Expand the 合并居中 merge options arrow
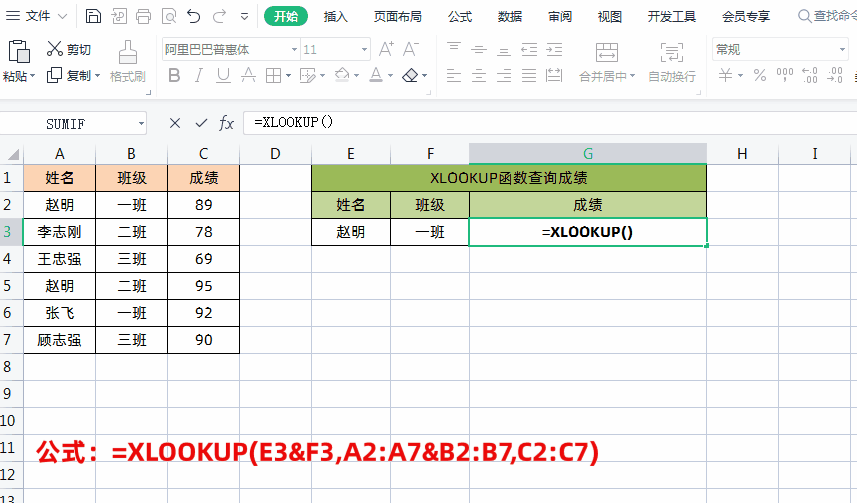Viewport: 857px width, 503px height. click(x=632, y=75)
